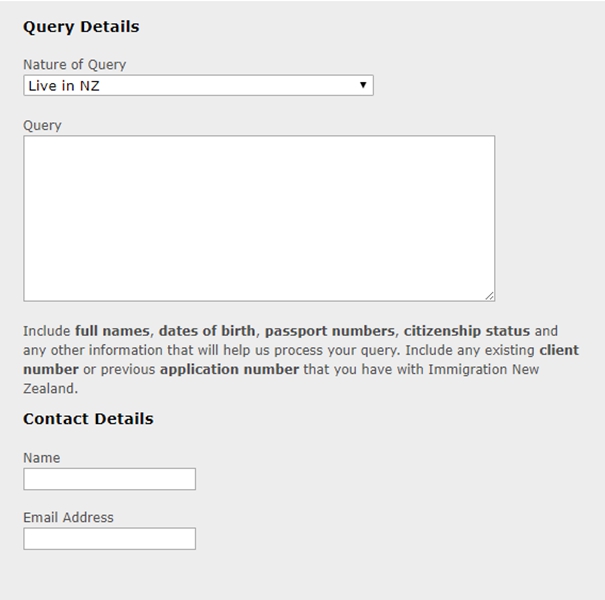
Task: Click the Email Address label
Action: coord(68,518)
